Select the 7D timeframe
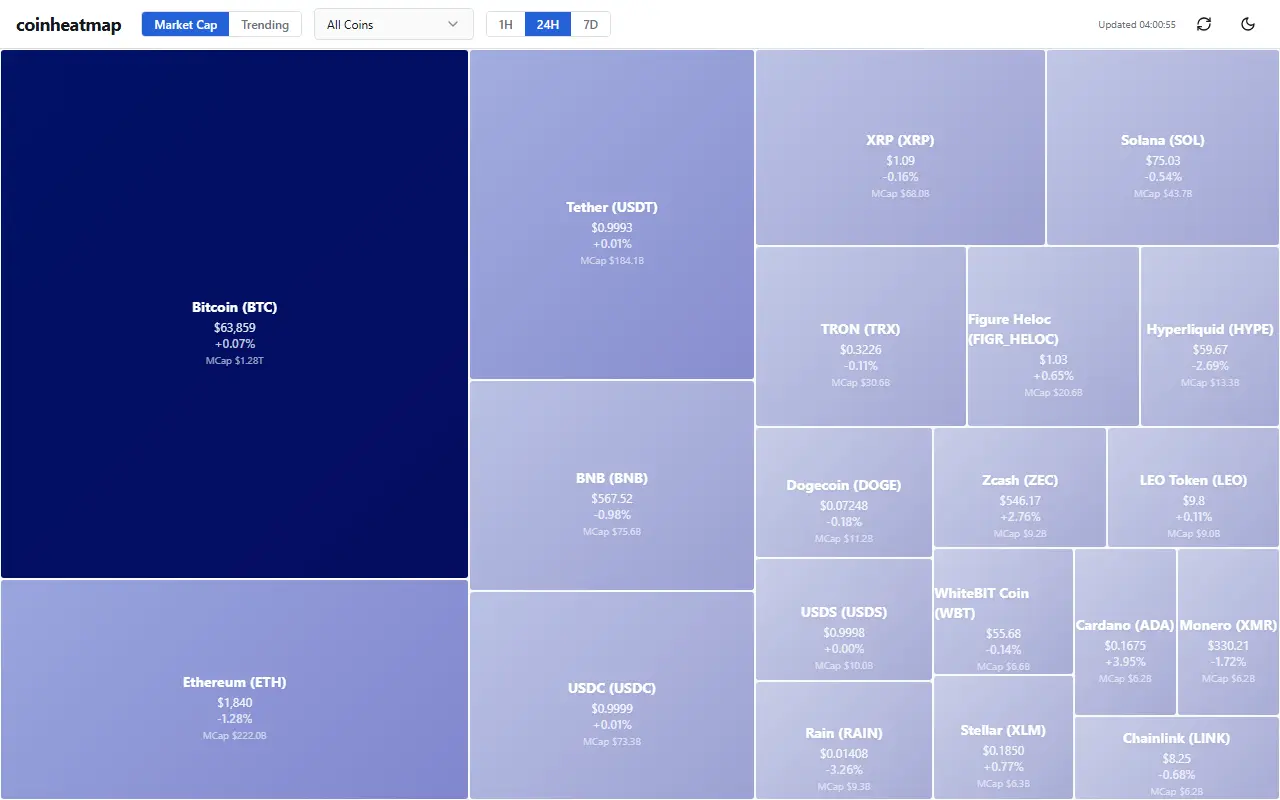Image resolution: width=1280 pixels, height=800 pixels. (x=590, y=24)
